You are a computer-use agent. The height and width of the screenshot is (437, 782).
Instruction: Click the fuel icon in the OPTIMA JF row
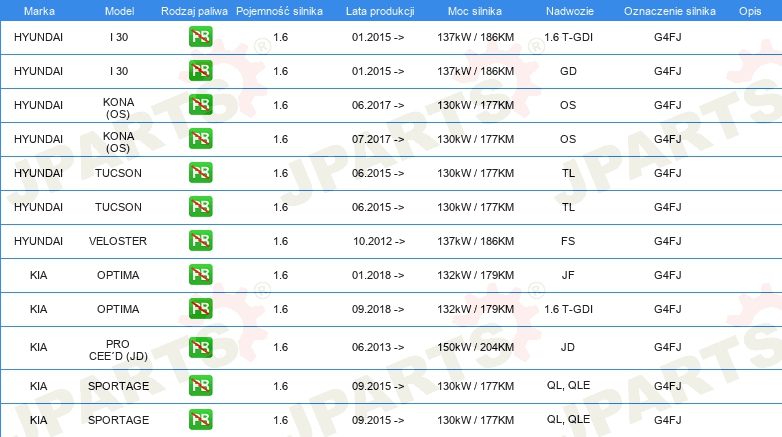tap(200, 274)
